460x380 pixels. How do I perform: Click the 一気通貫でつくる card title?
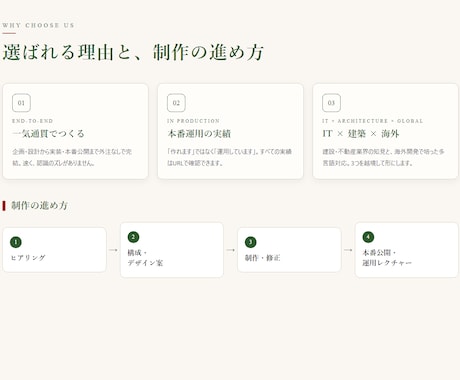pyautogui.click(x=48, y=134)
